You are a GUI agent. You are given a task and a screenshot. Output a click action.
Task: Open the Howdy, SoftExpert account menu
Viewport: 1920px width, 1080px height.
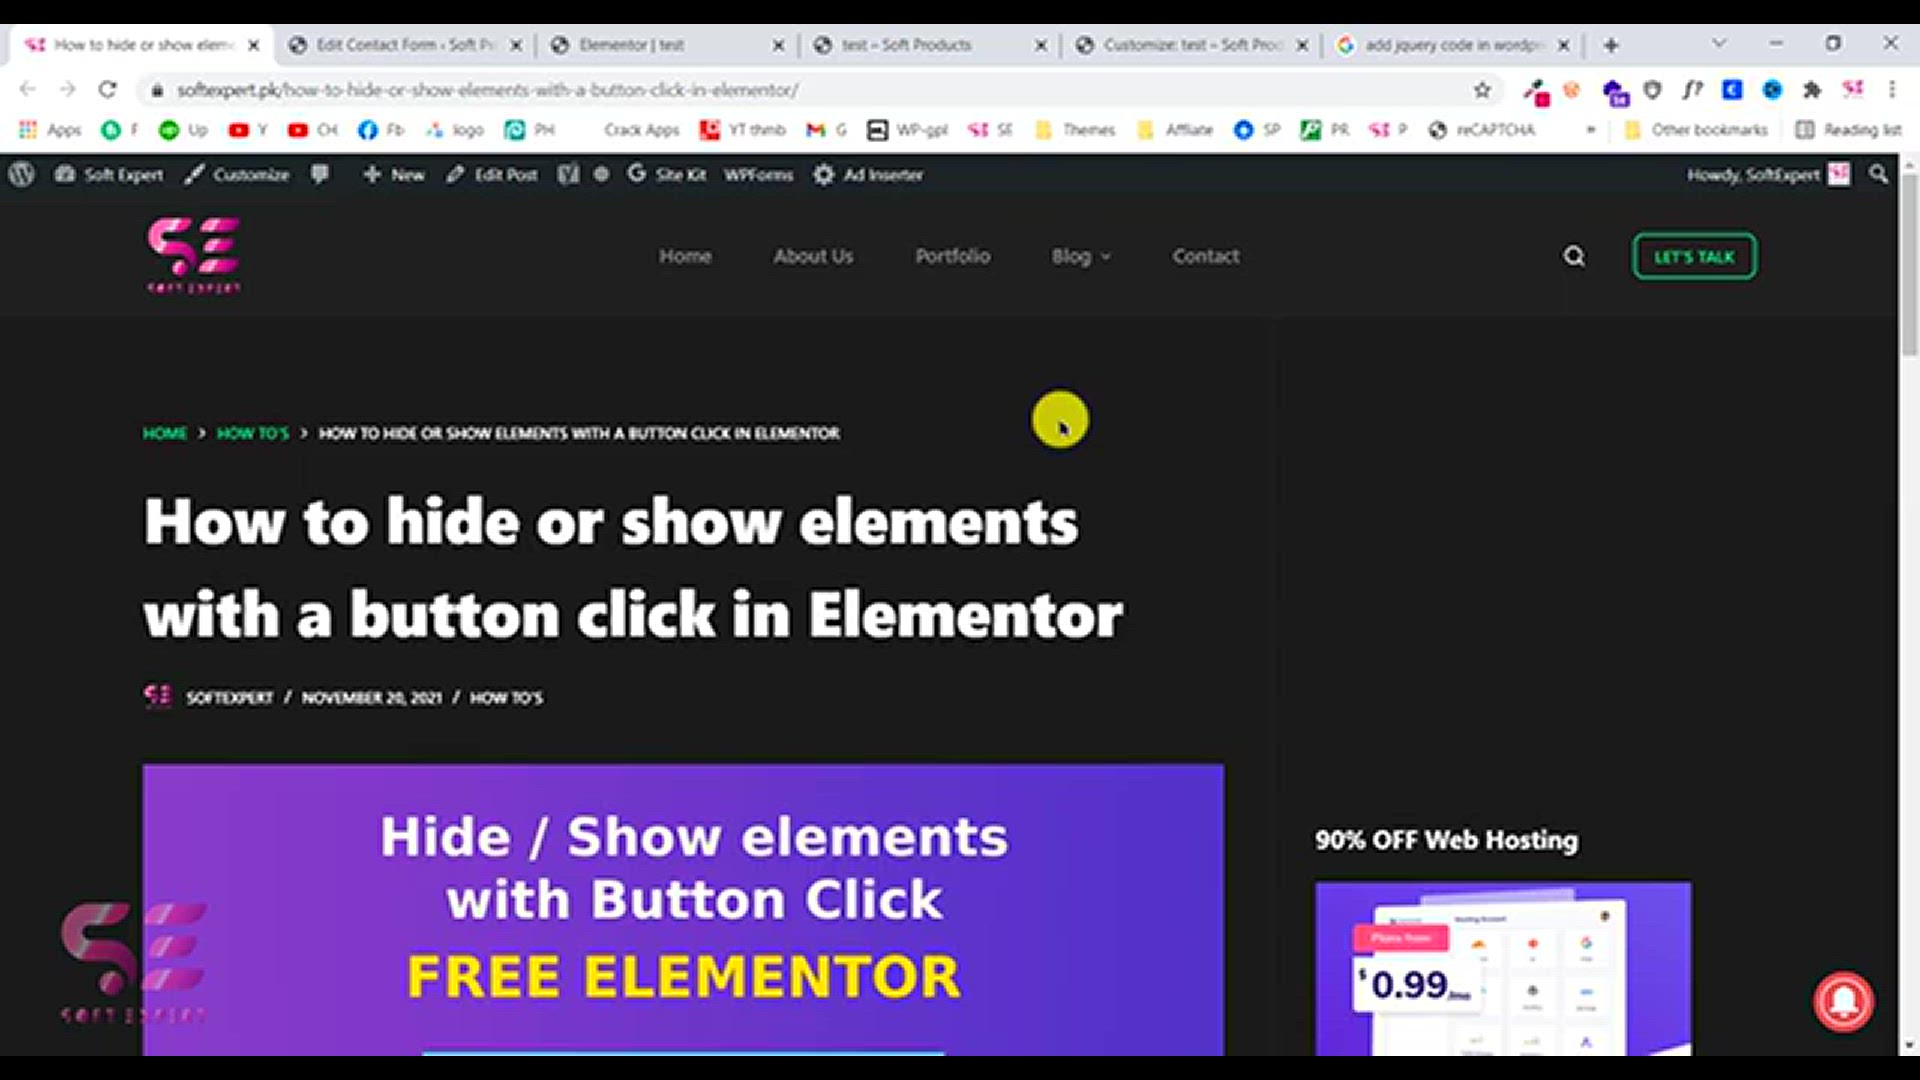[x=1768, y=174]
